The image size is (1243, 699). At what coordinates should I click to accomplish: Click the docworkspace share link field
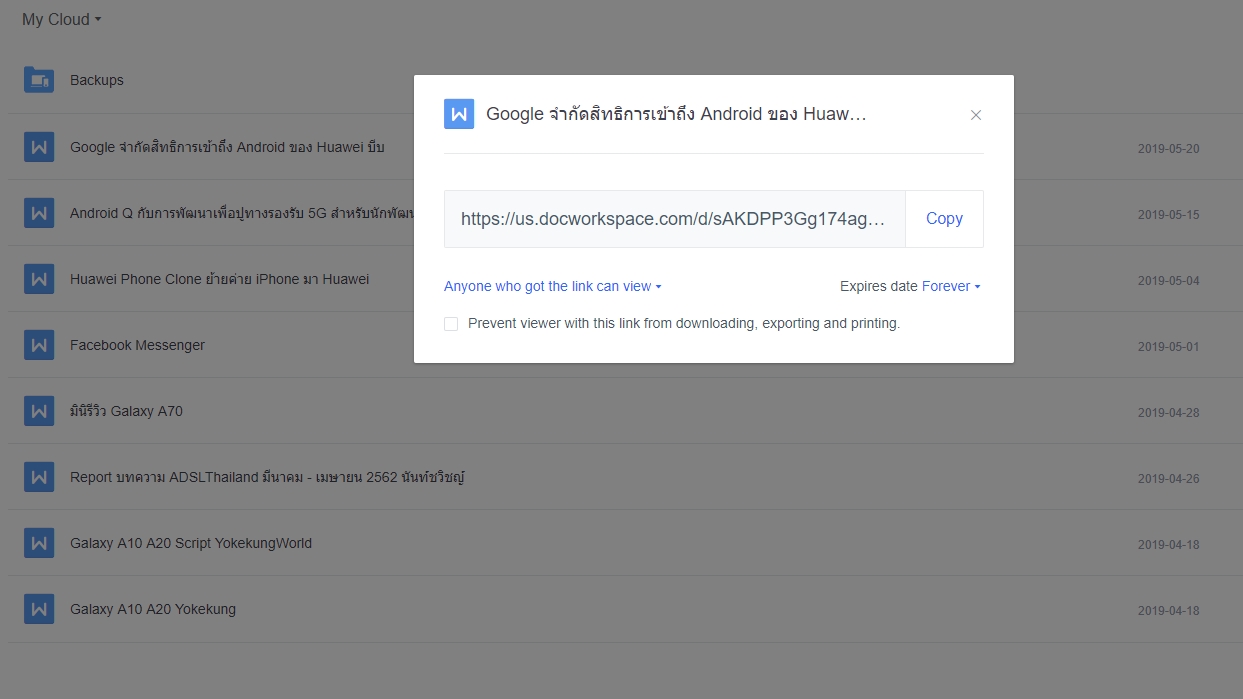[675, 219]
